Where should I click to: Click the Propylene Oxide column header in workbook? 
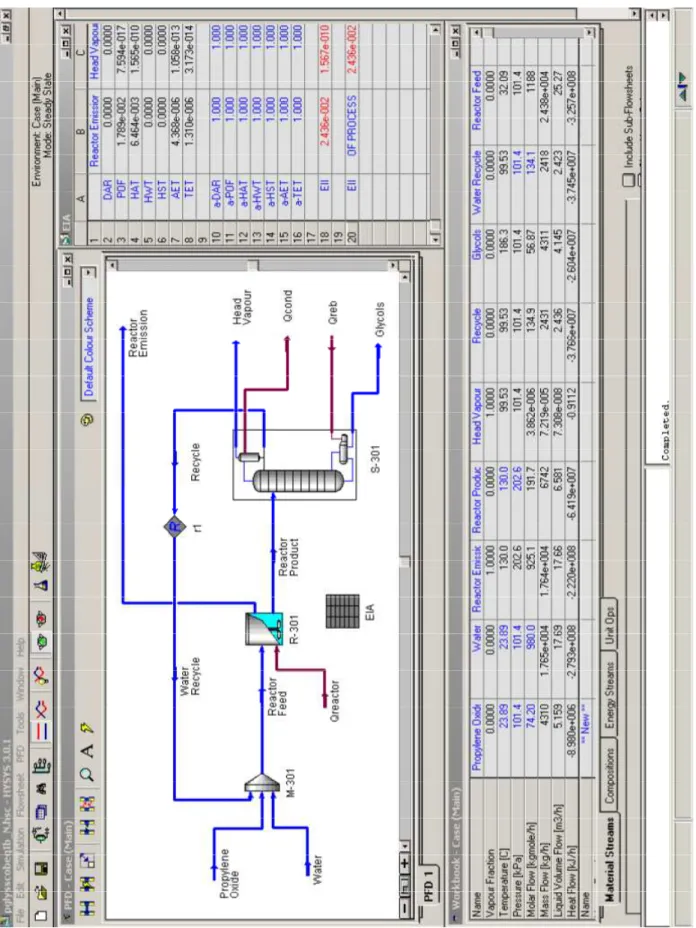click(476, 737)
